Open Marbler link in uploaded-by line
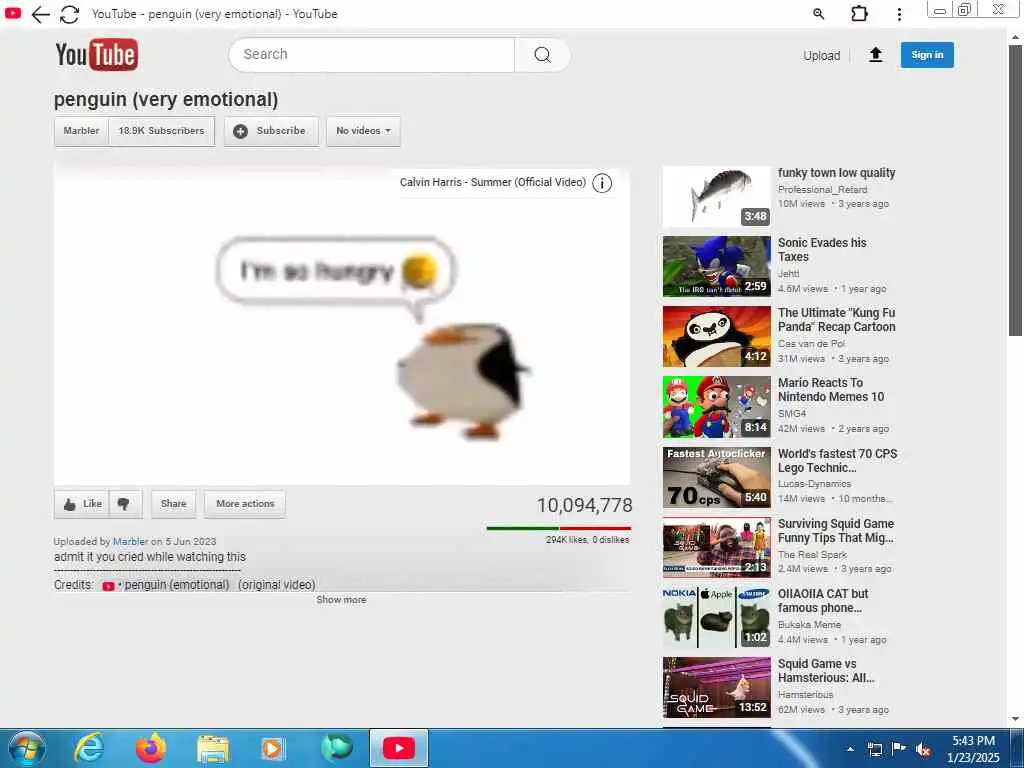1024x768 pixels. click(131, 541)
